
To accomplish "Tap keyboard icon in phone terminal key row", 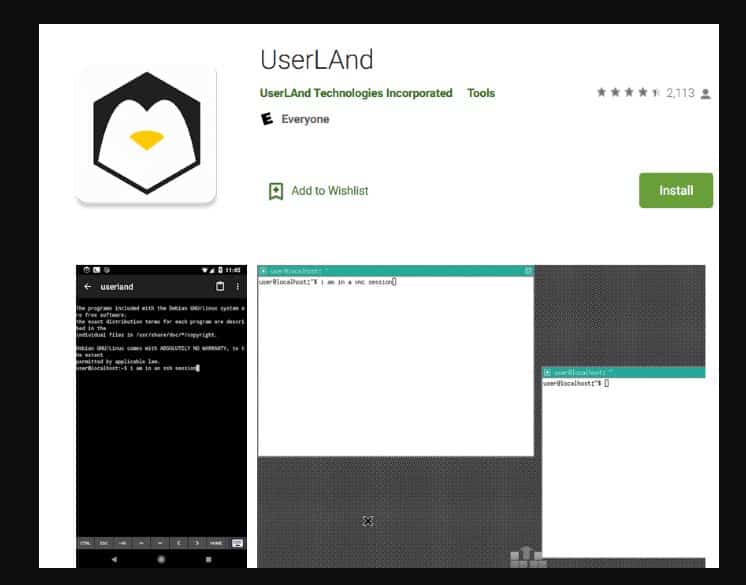I will point(237,543).
